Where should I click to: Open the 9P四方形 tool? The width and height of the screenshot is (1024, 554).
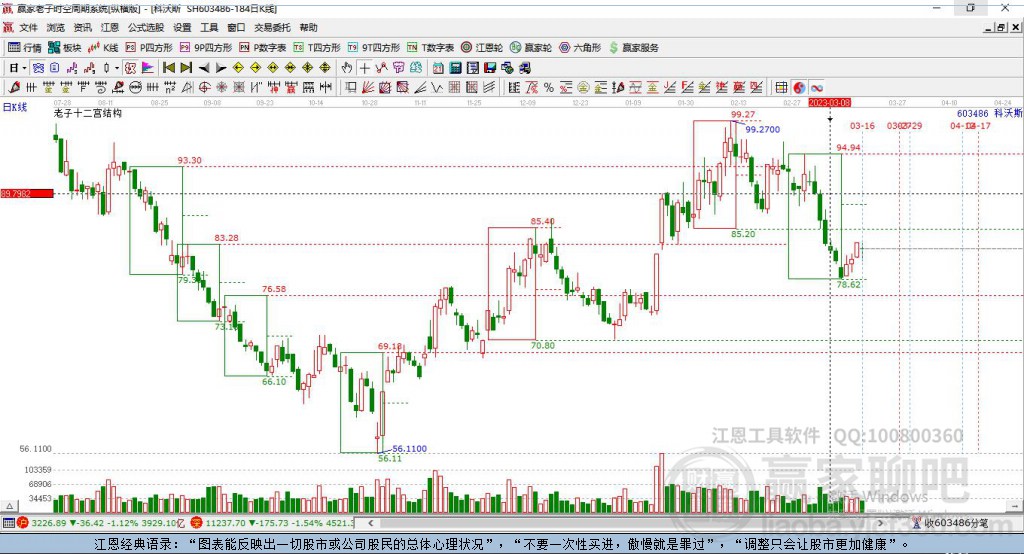click(206, 48)
